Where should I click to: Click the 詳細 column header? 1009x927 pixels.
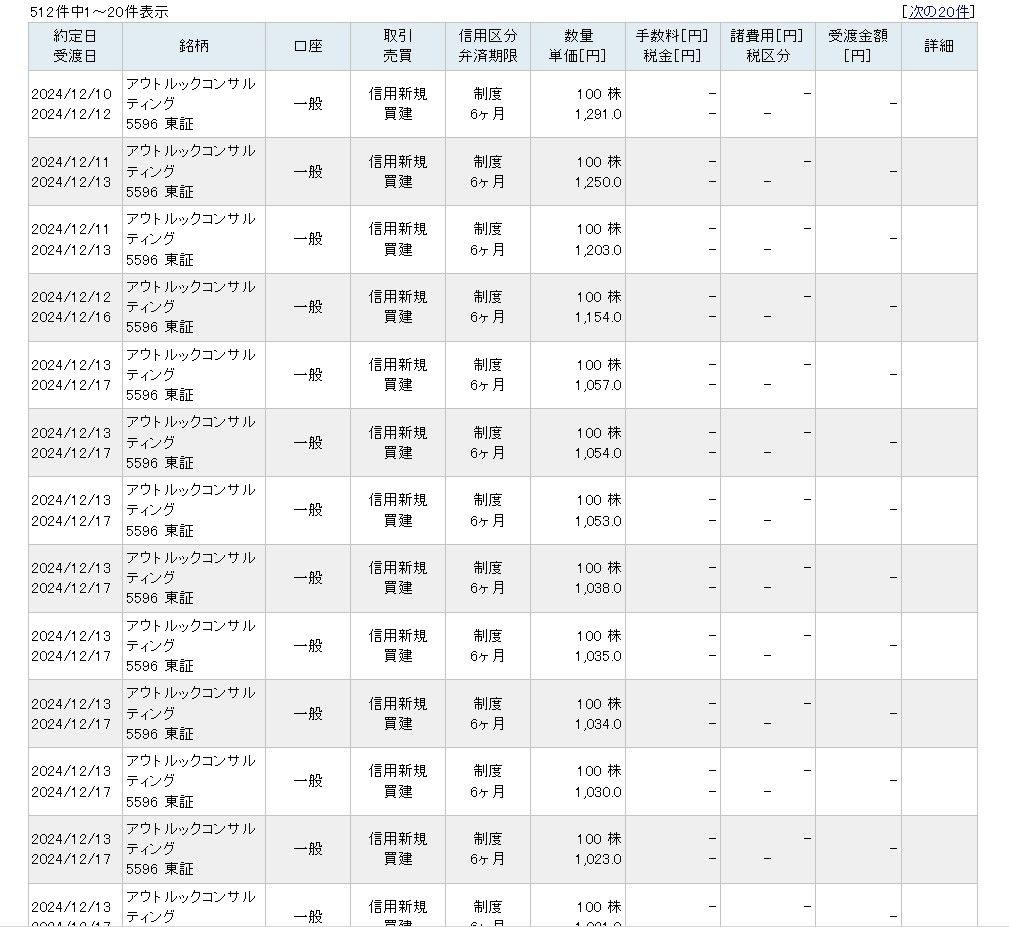coord(939,46)
